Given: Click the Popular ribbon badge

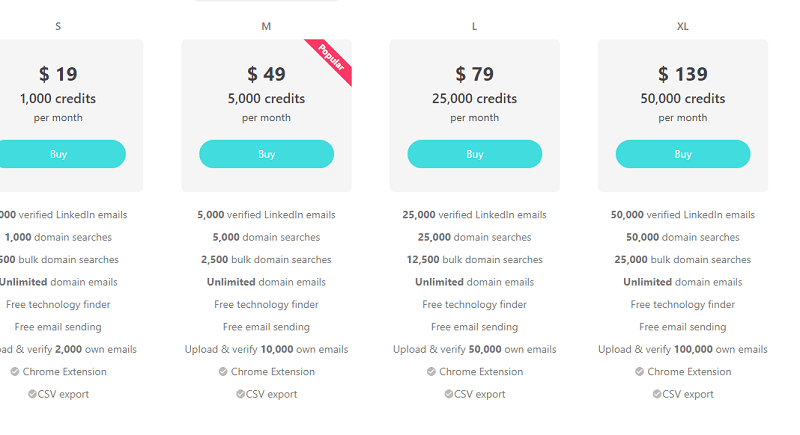Looking at the screenshot, I should point(331,61).
